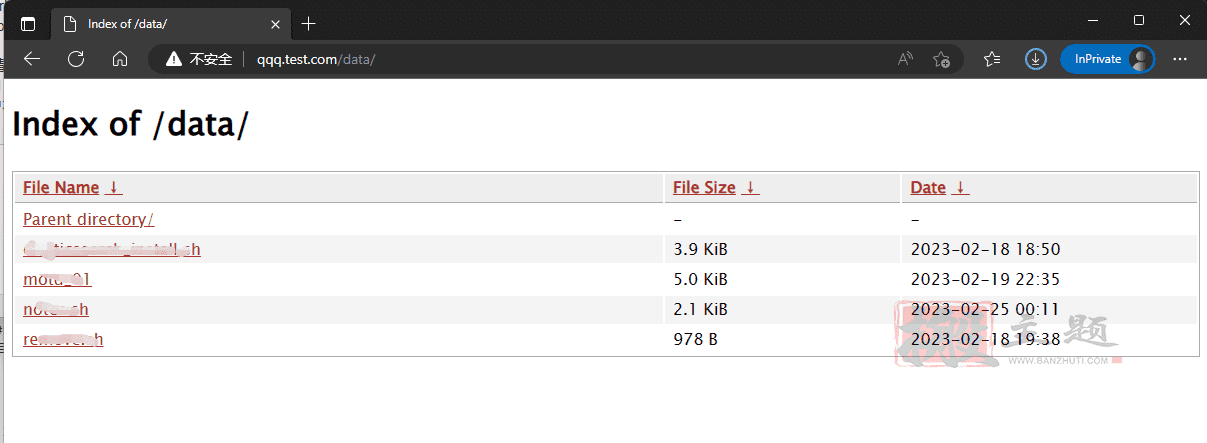This screenshot has height=443, width=1207.
Task: Add page to favorites with star icon
Action: click(x=941, y=59)
